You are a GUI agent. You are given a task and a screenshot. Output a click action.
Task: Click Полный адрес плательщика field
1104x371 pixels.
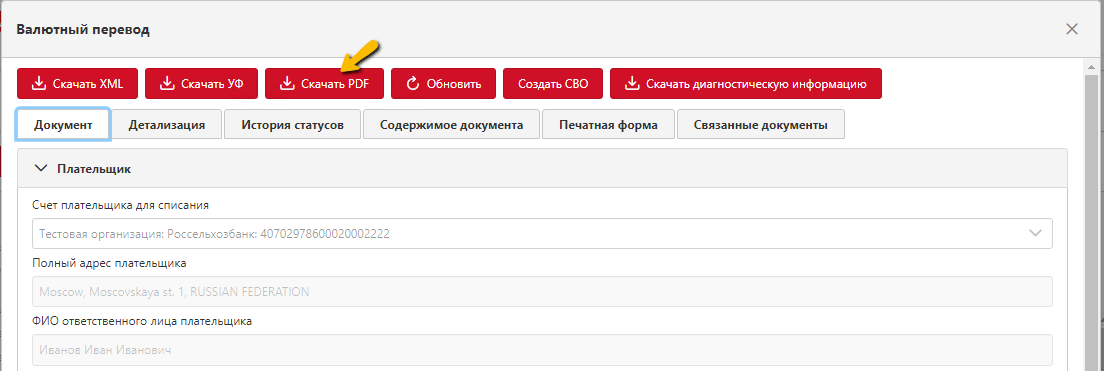542,291
